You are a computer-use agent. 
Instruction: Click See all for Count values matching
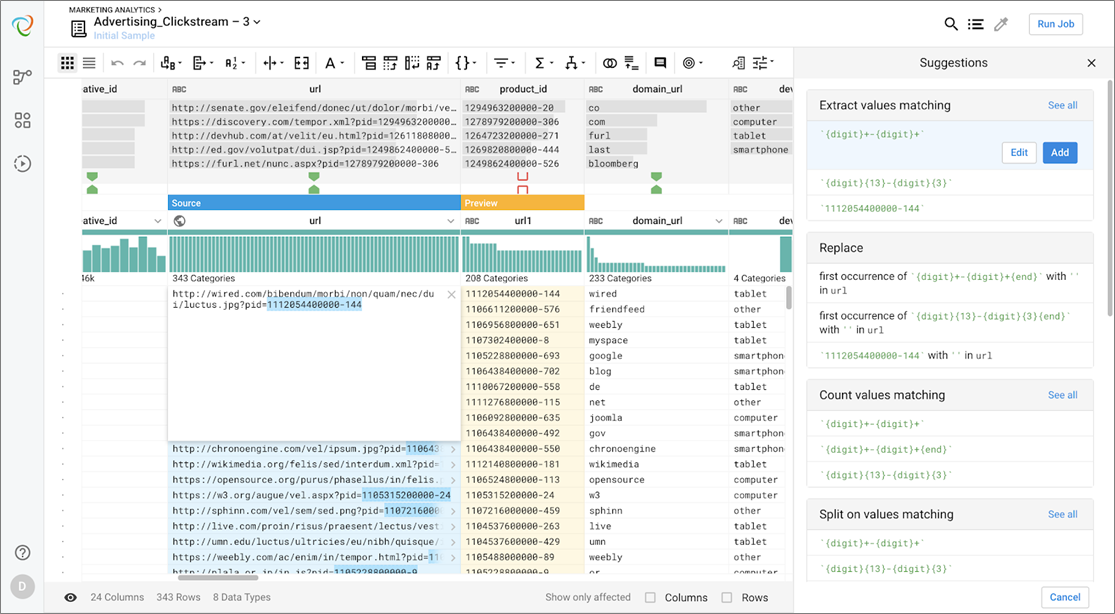[1062, 395]
